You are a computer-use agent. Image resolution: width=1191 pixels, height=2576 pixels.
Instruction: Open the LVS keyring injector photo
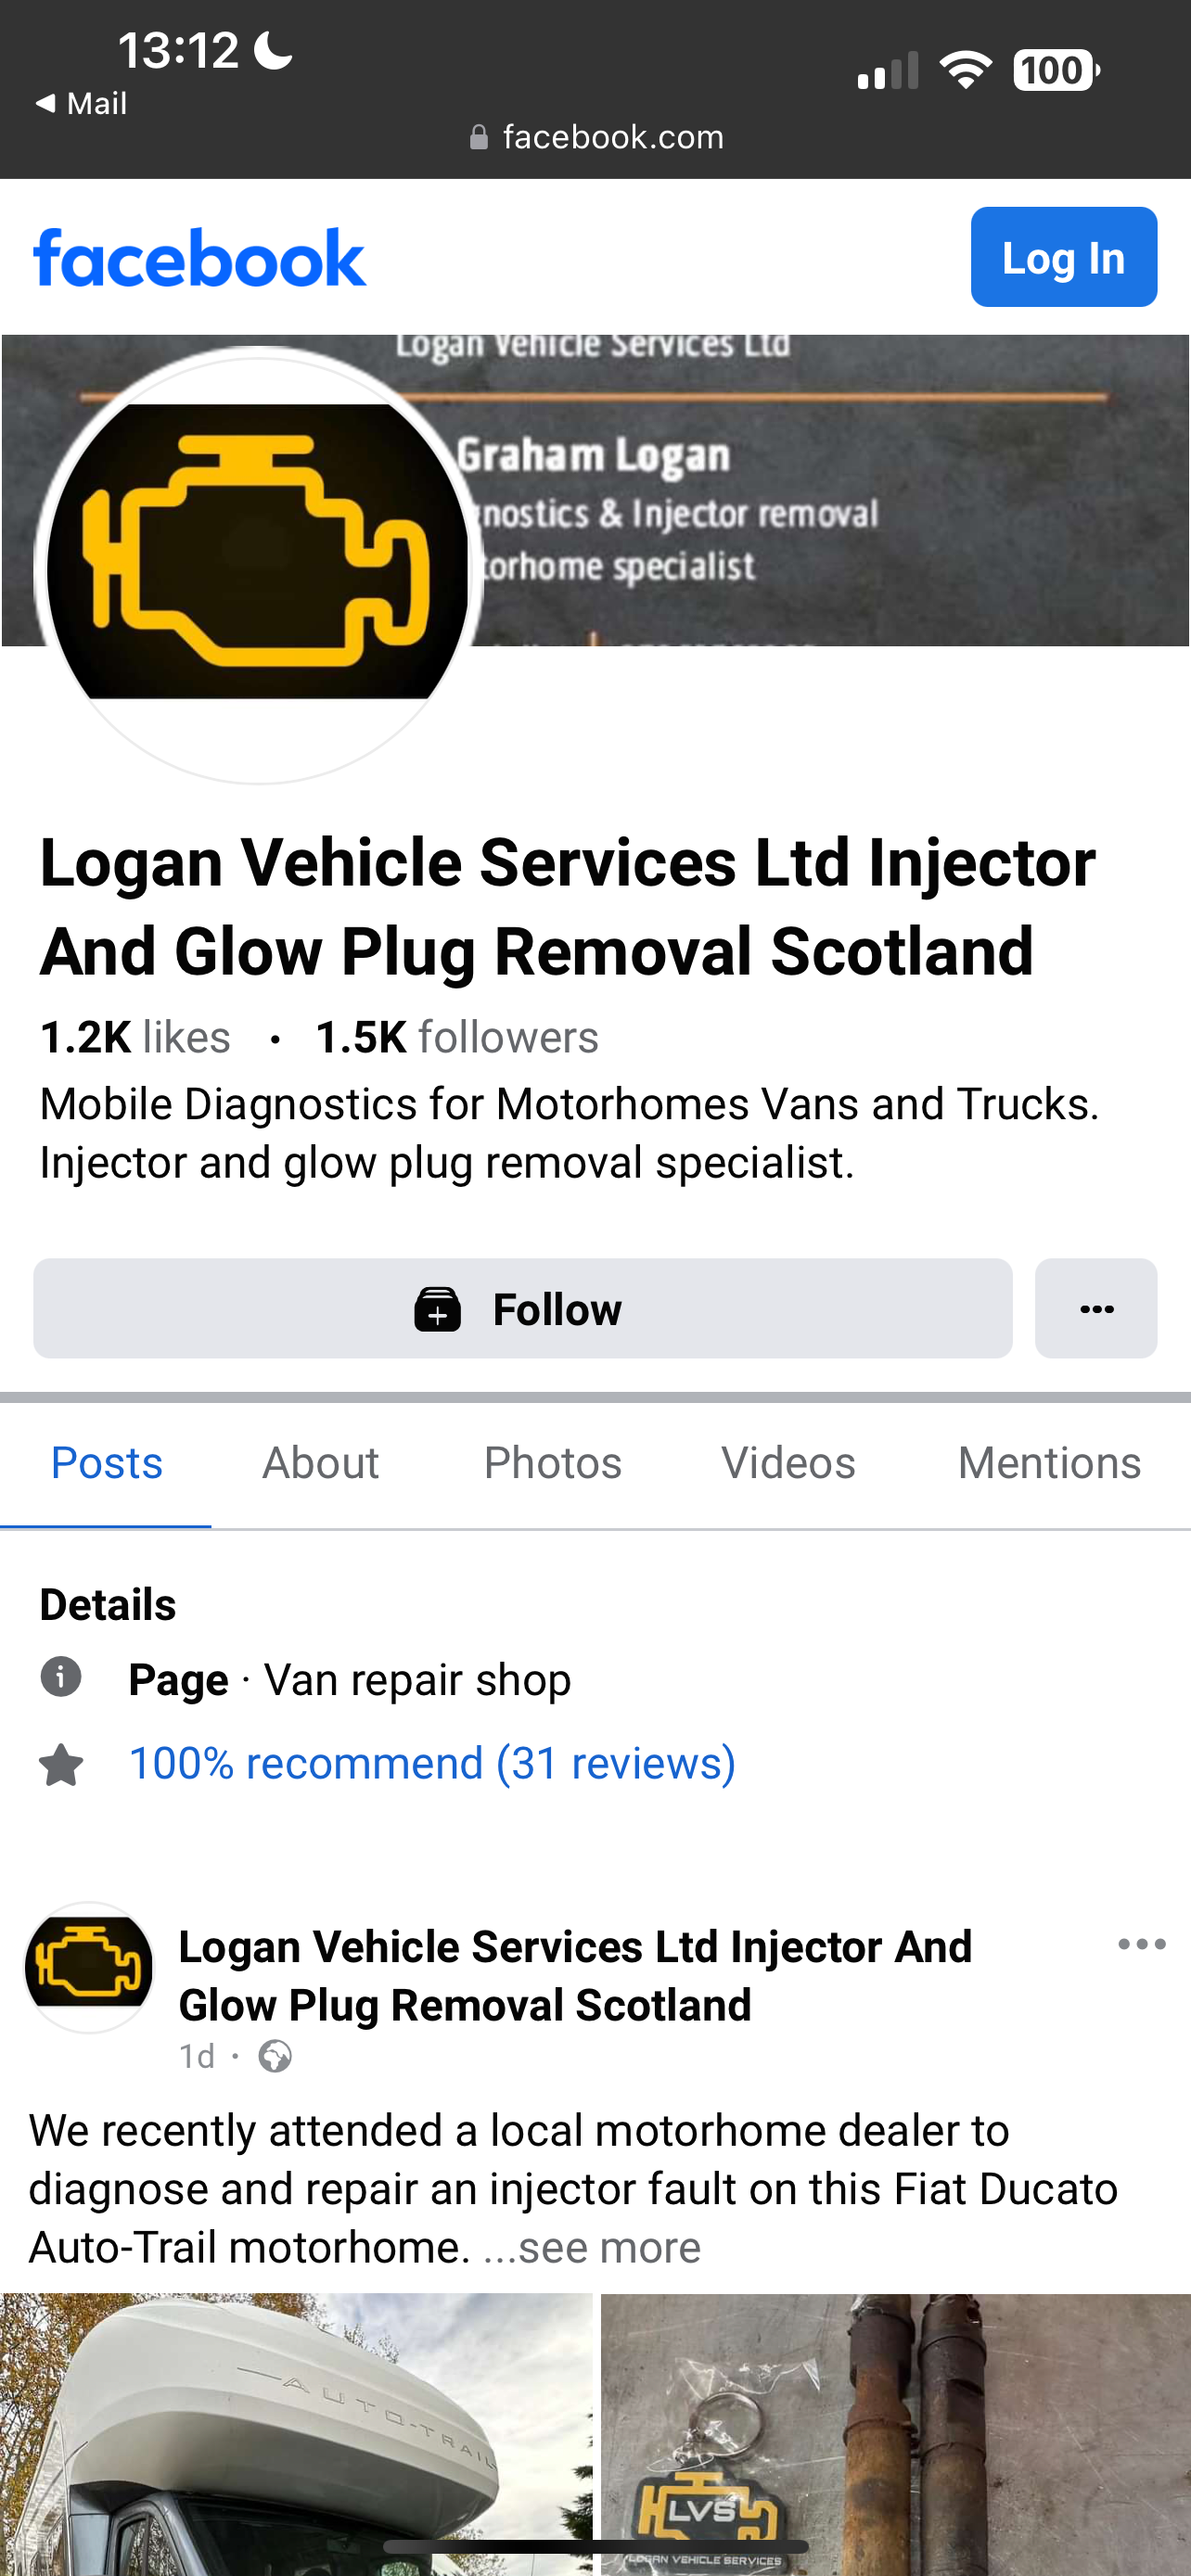(x=896, y=2435)
